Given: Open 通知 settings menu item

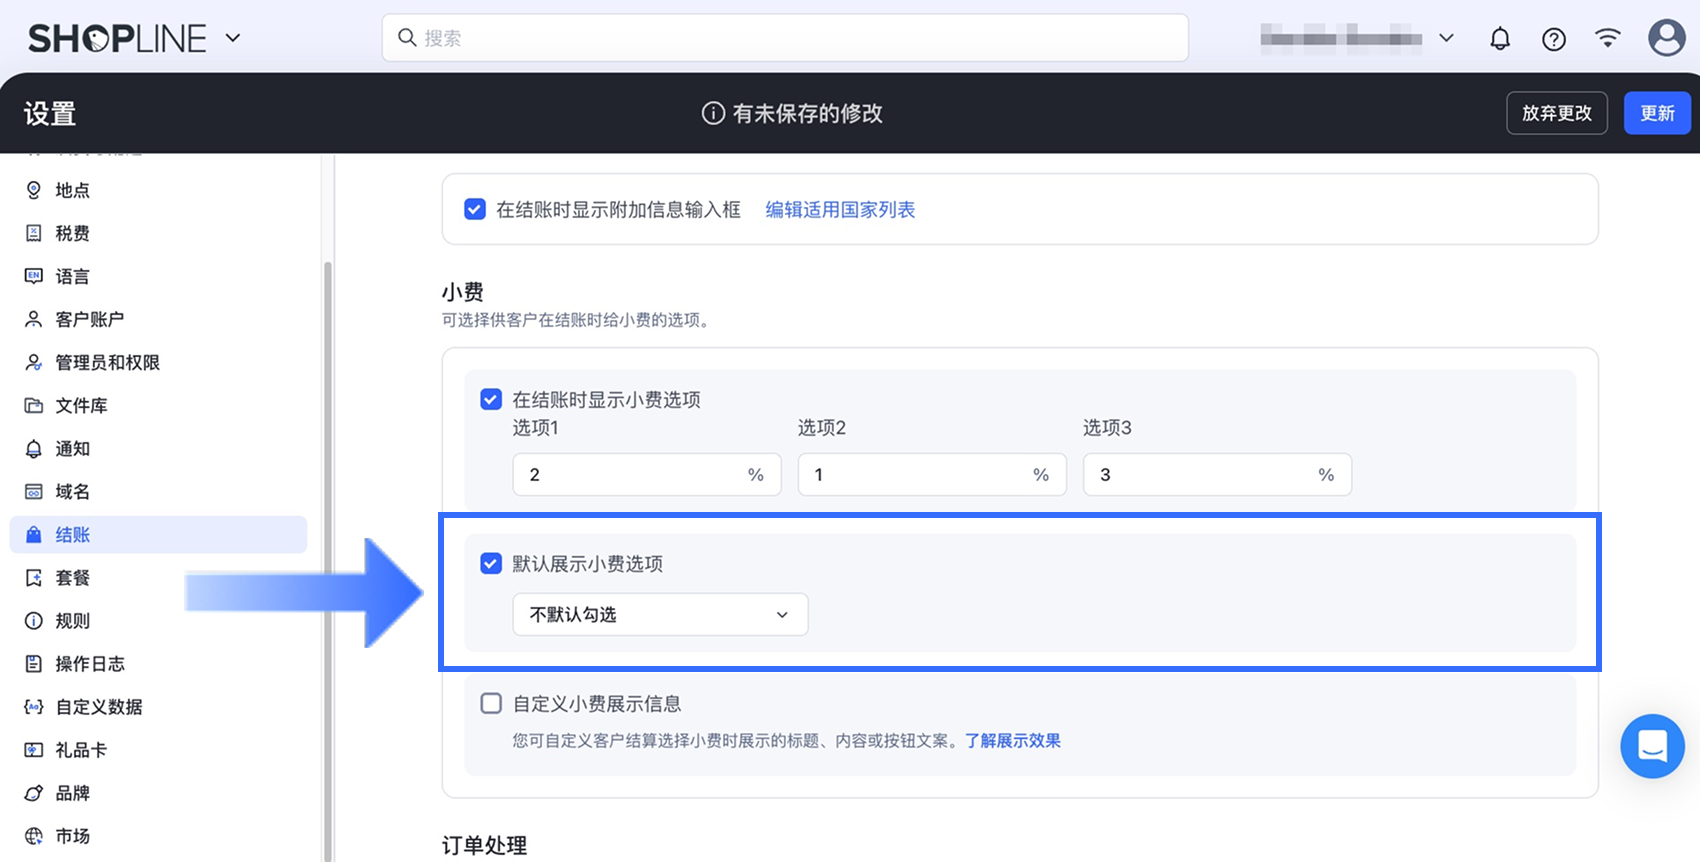Looking at the screenshot, I should pos(158,448).
